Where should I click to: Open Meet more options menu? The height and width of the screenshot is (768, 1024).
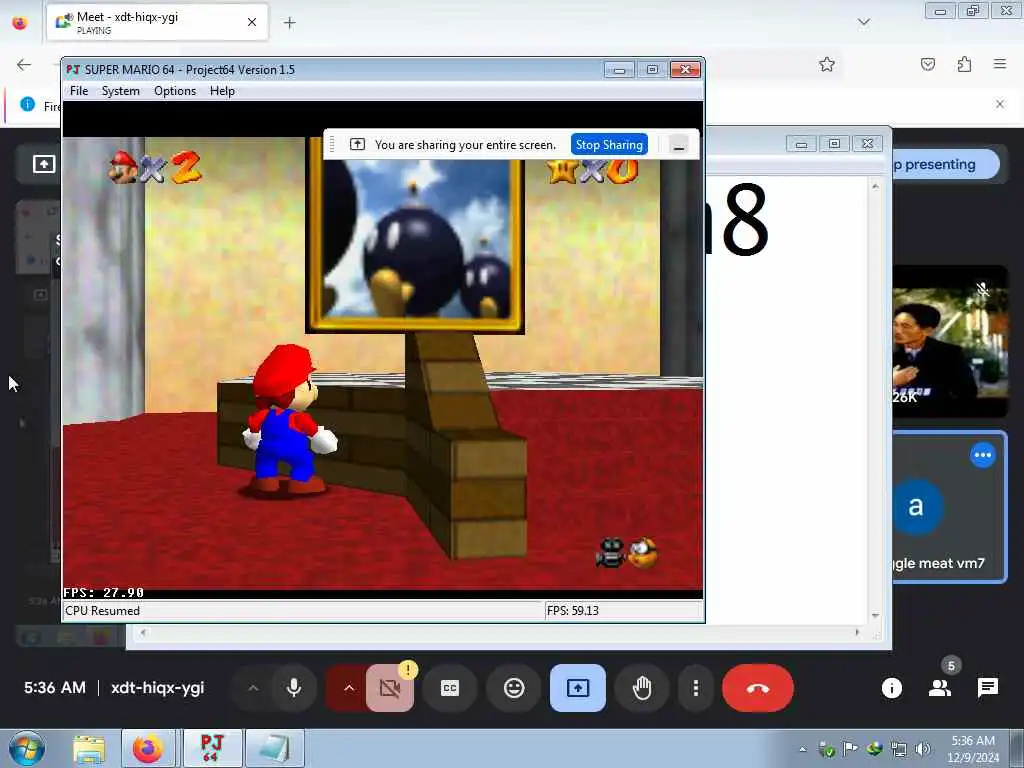click(x=696, y=688)
